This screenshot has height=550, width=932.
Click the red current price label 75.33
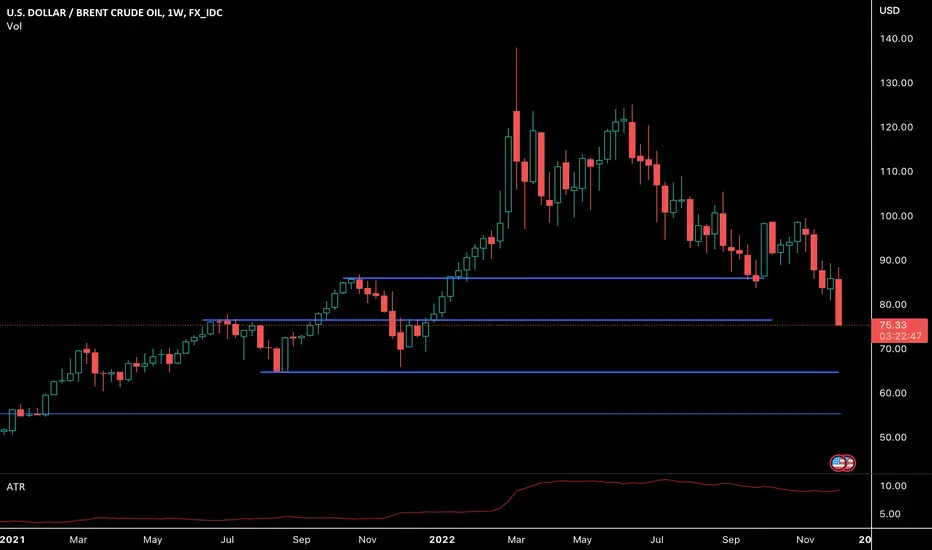[x=899, y=331]
